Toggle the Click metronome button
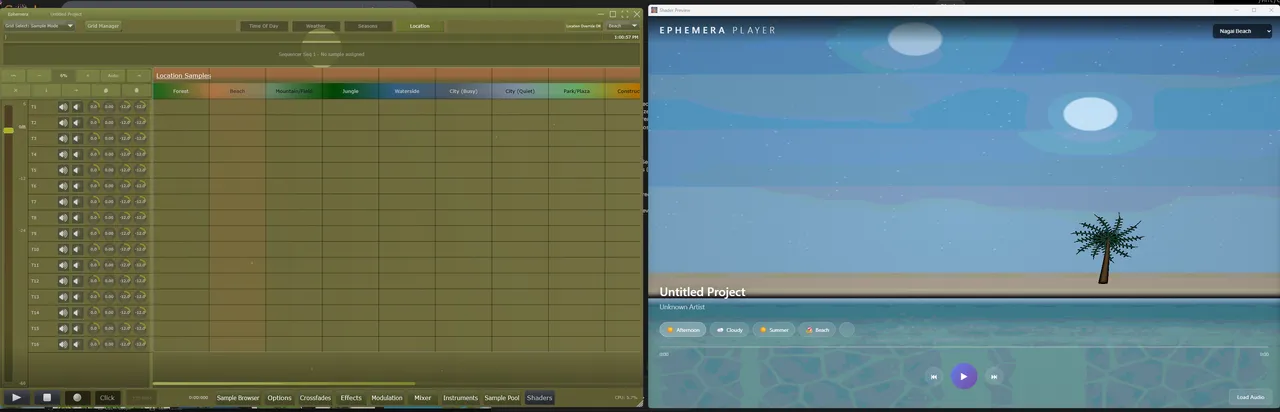 pyautogui.click(x=107, y=397)
